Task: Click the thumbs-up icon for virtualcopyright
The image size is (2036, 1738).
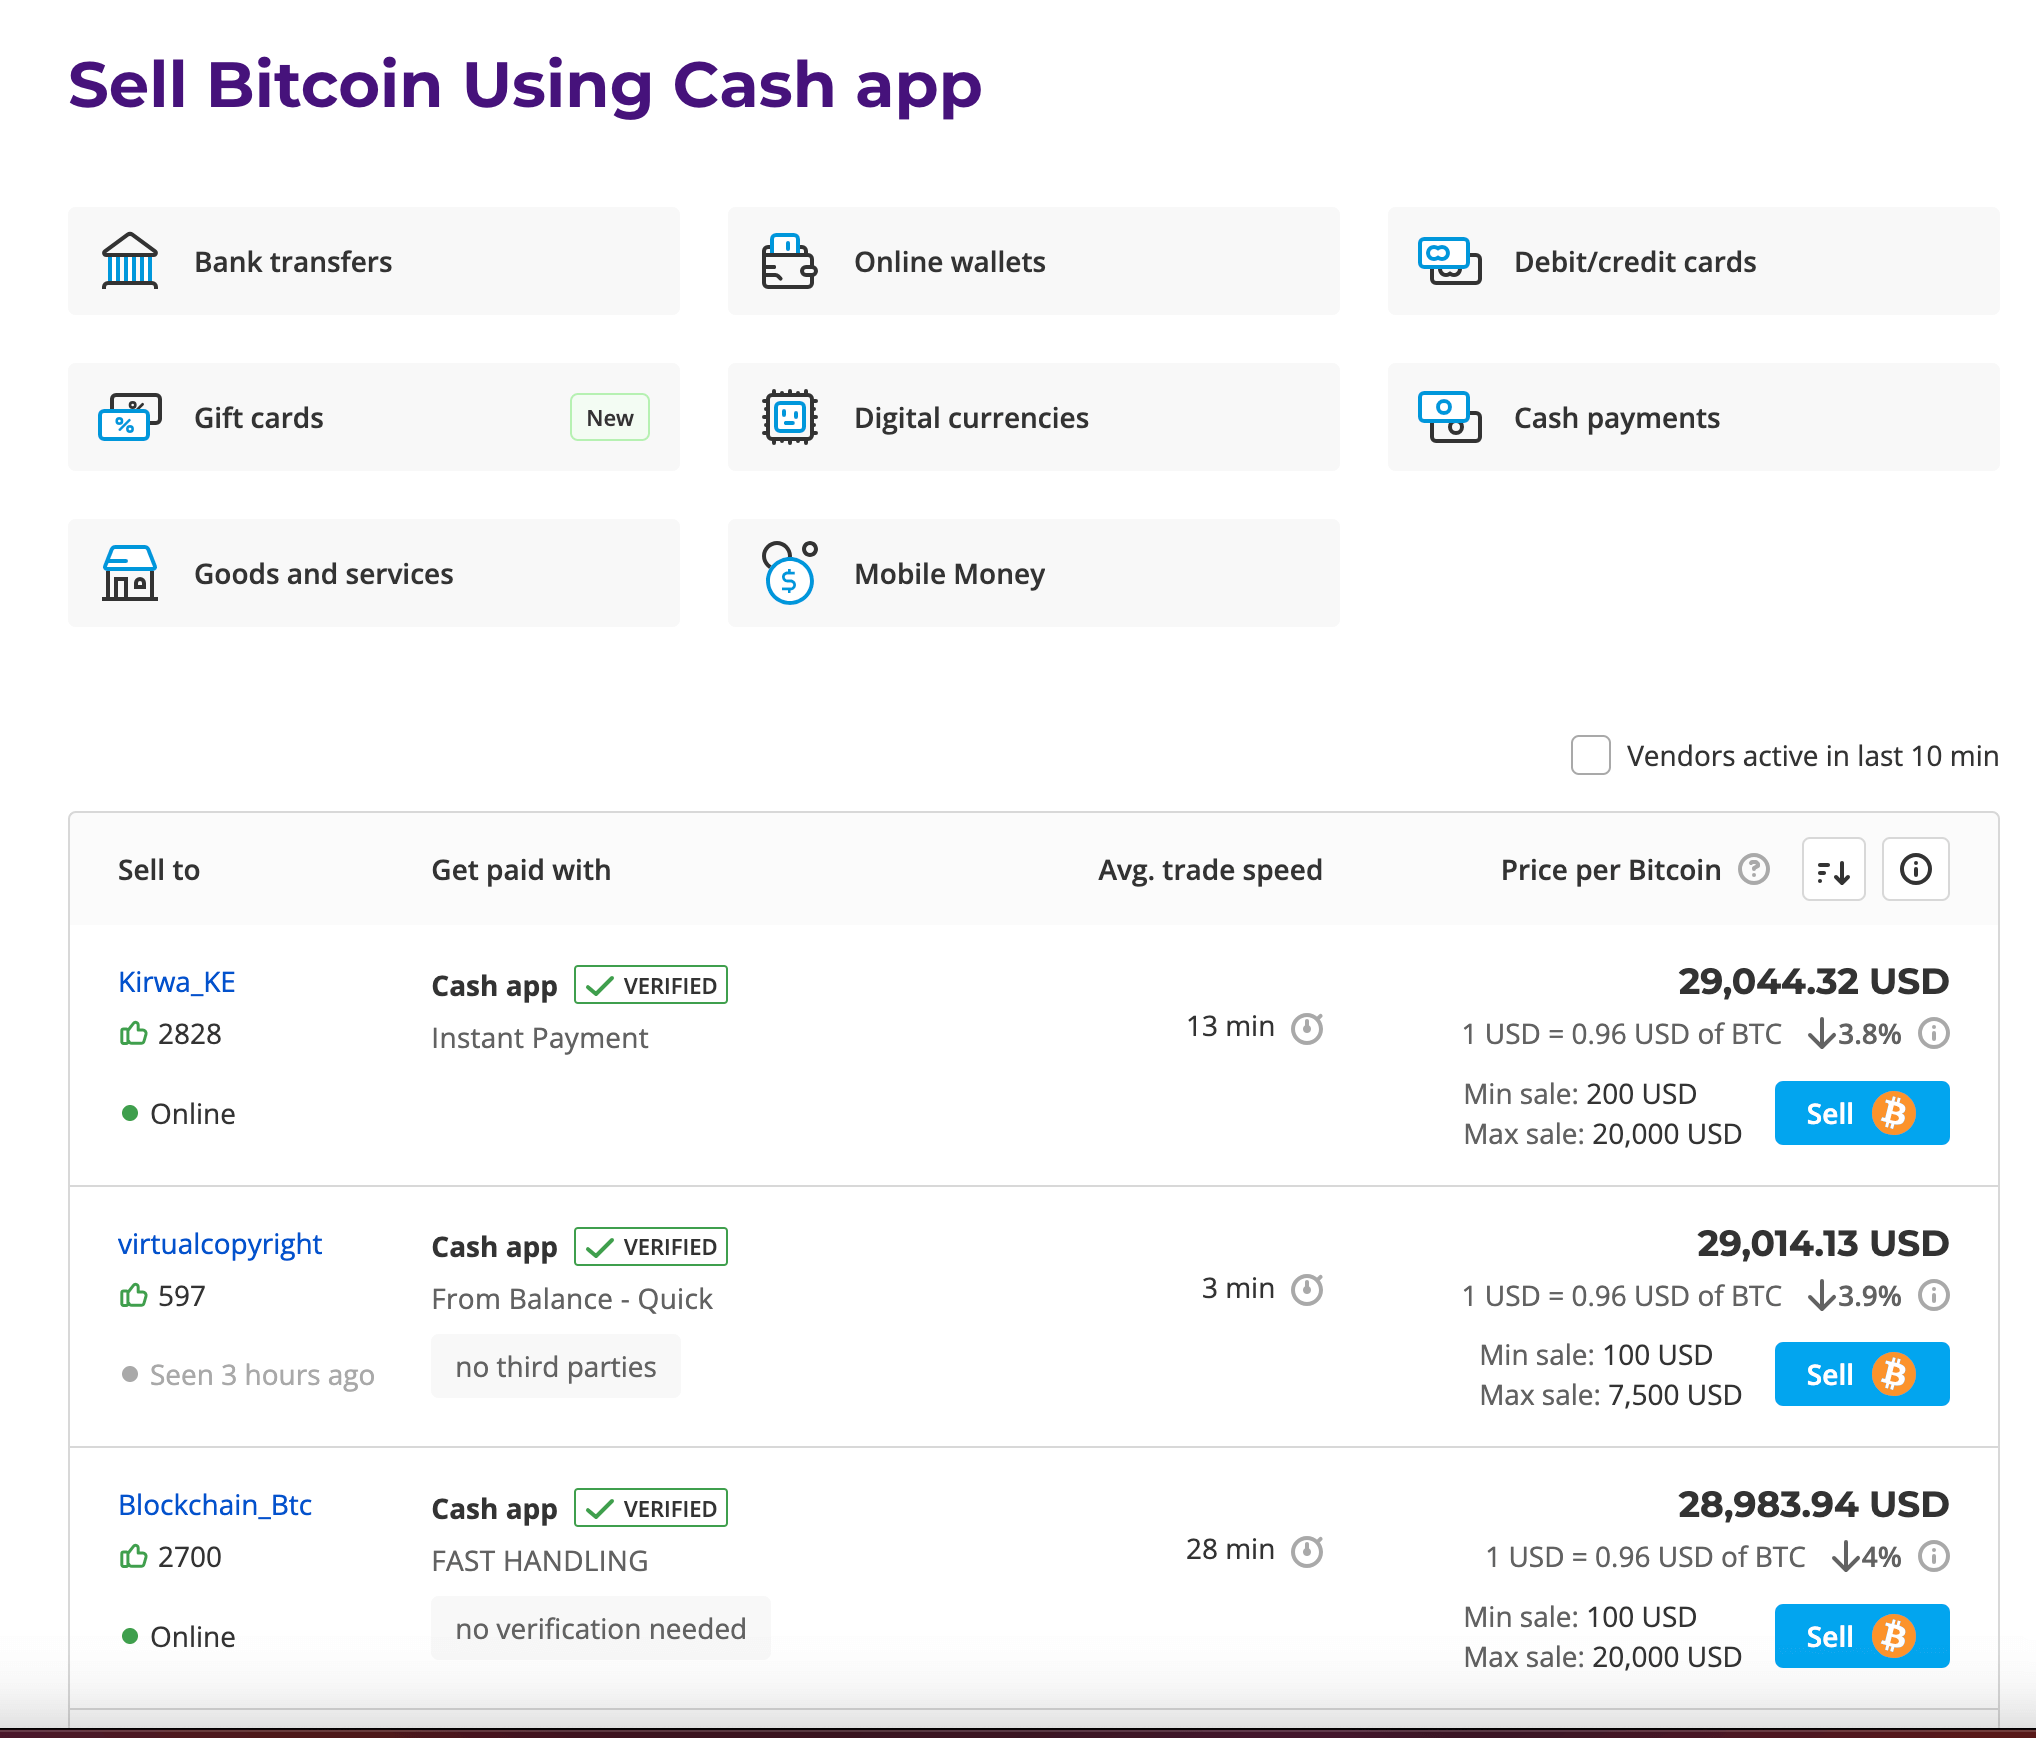Action: (133, 1295)
